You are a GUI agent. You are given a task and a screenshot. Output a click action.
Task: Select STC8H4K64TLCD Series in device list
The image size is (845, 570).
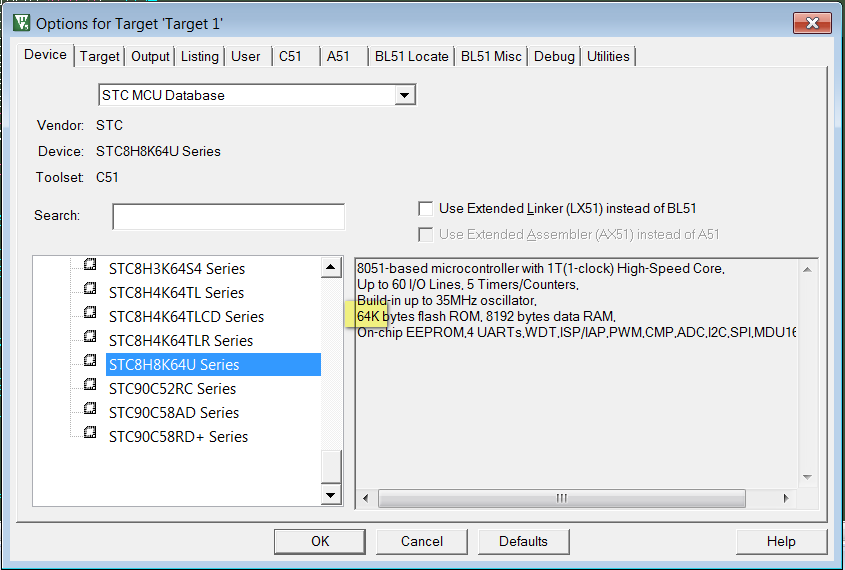click(186, 317)
